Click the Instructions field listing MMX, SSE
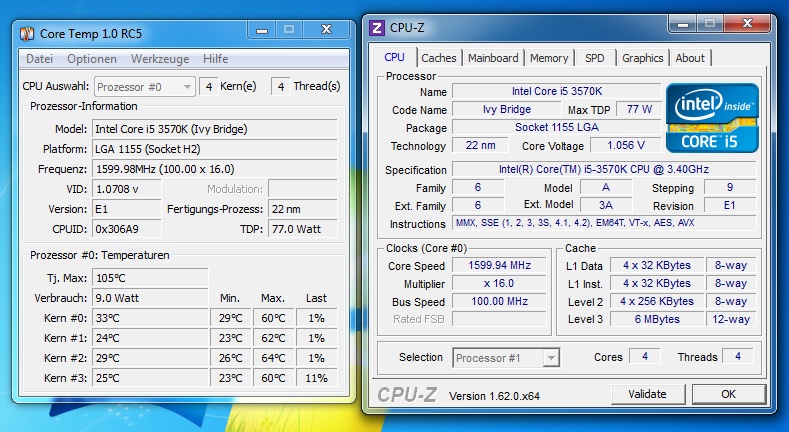The image size is (789, 432). tap(604, 223)
